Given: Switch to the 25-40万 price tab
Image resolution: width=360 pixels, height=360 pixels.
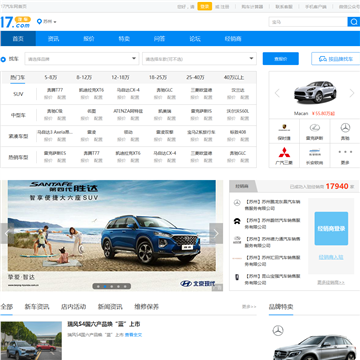Looking at the screenshot, I should [x=195, y=77].
